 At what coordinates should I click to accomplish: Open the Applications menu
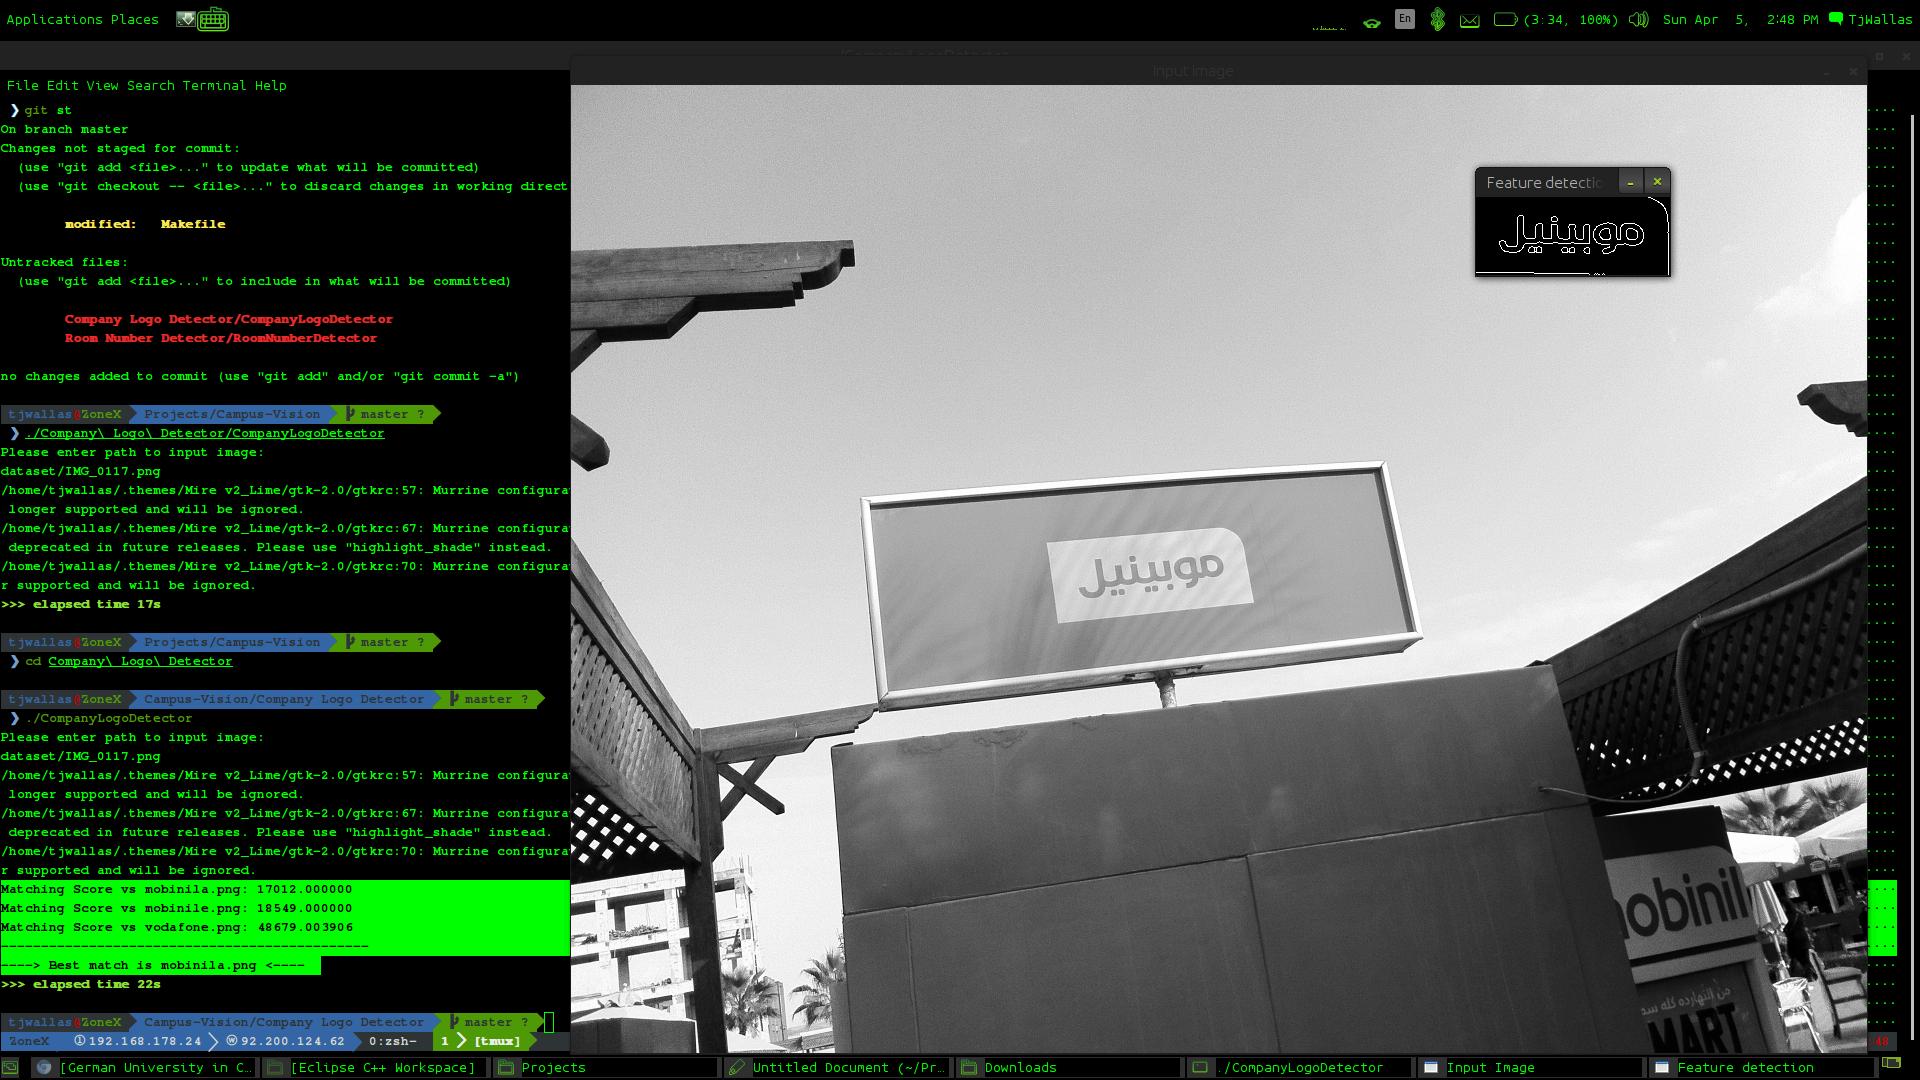coord(54,19)
